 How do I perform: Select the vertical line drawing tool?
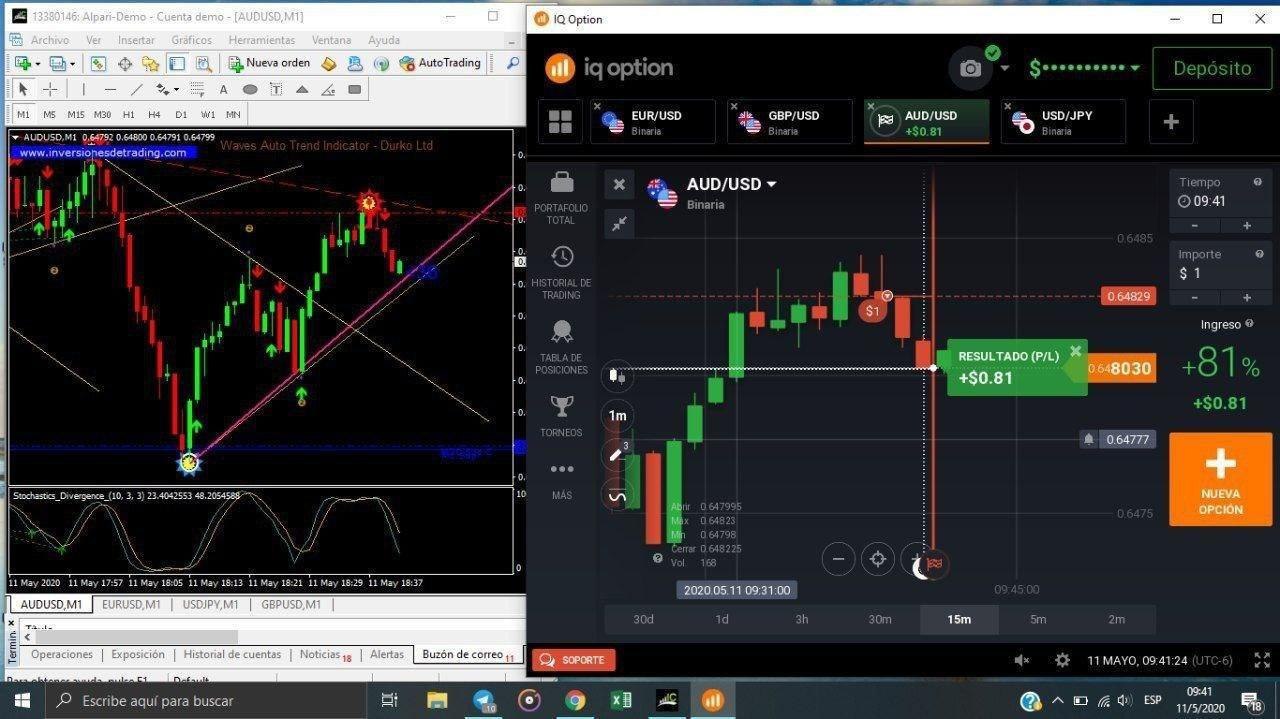pos(85,89)
